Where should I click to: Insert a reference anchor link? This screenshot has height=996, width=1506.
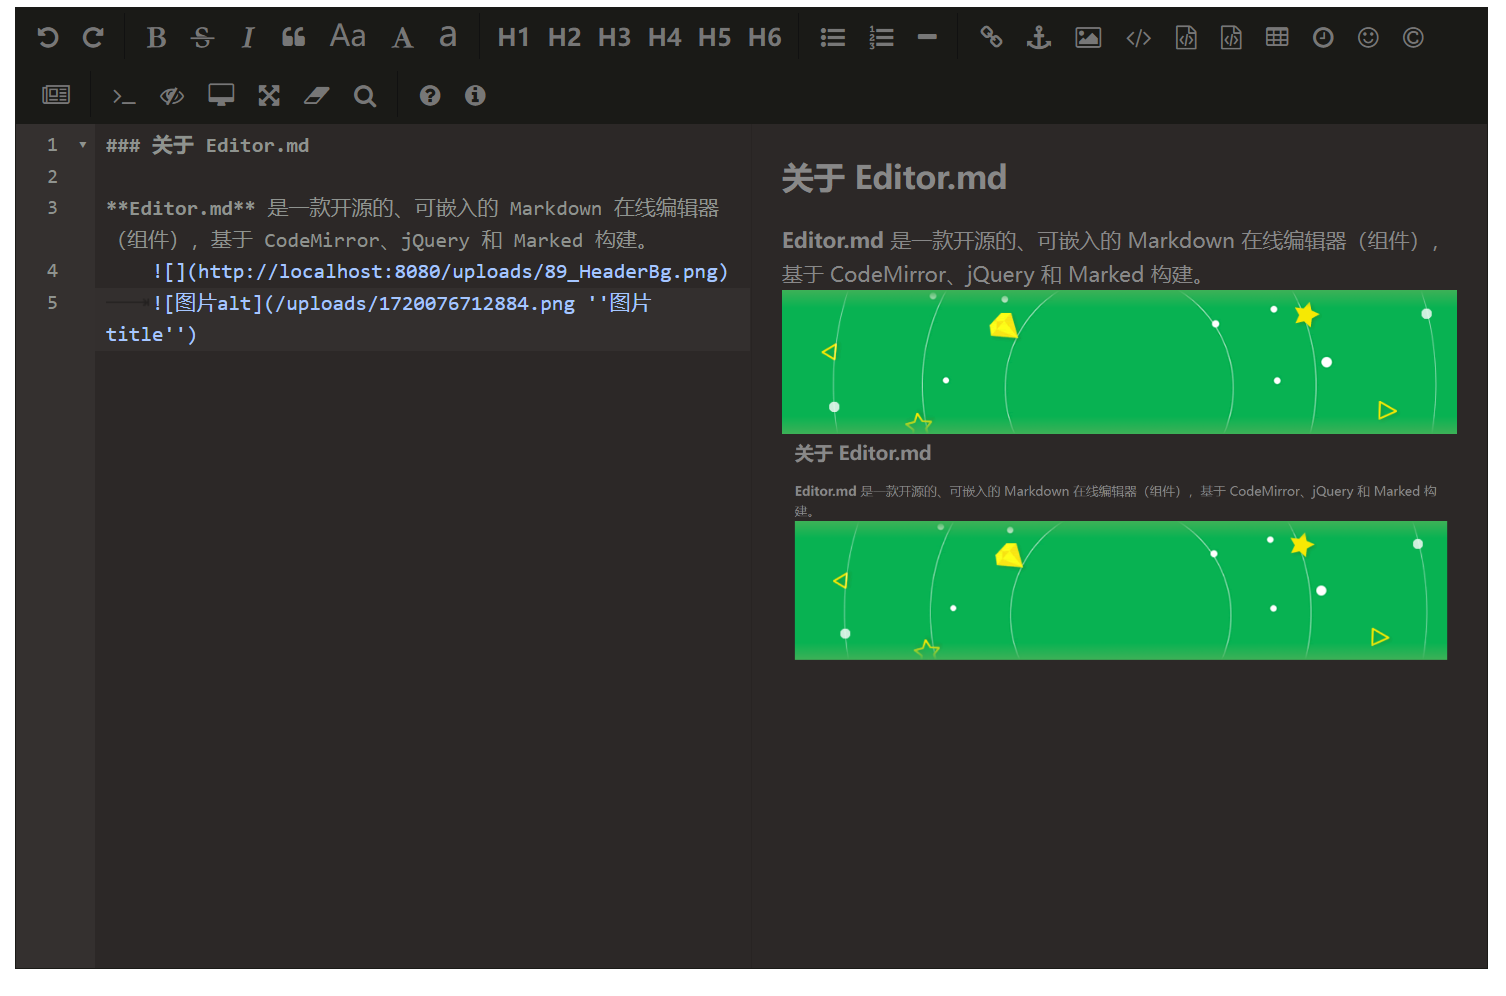tap(1039, 38)
